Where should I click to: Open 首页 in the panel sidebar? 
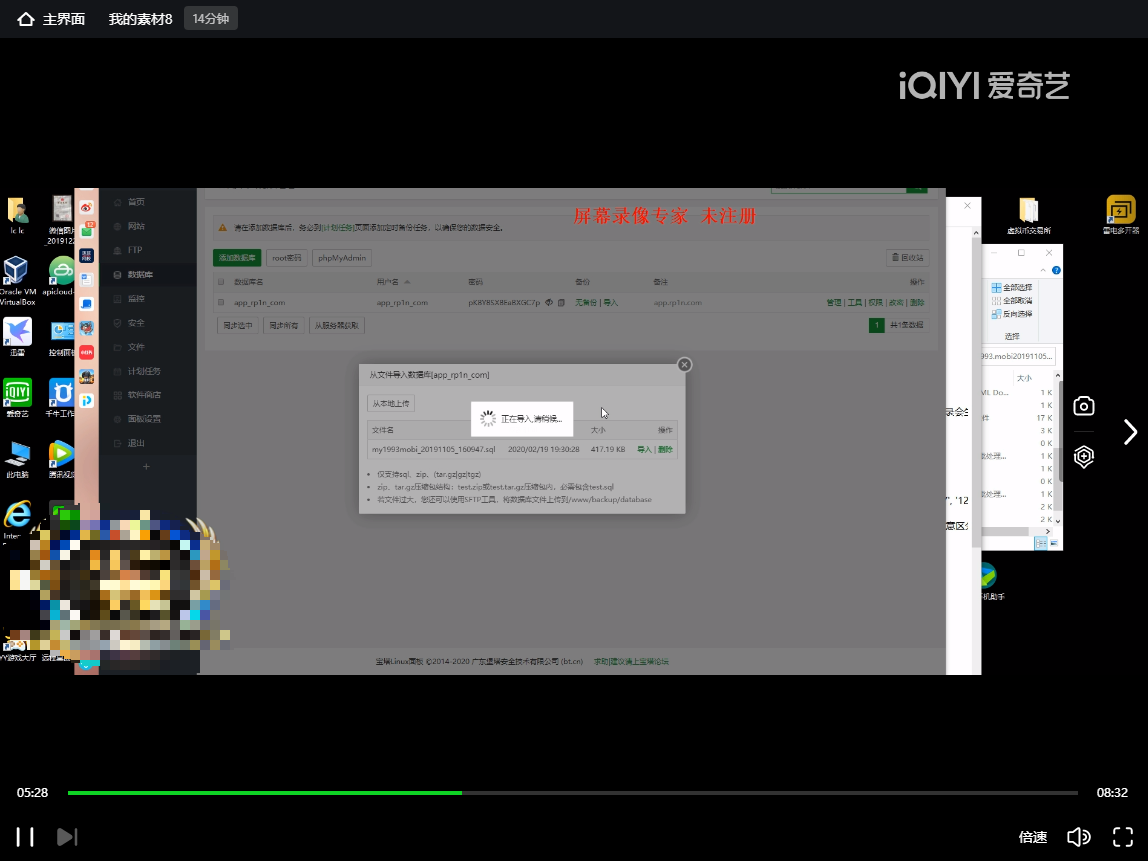136,202
